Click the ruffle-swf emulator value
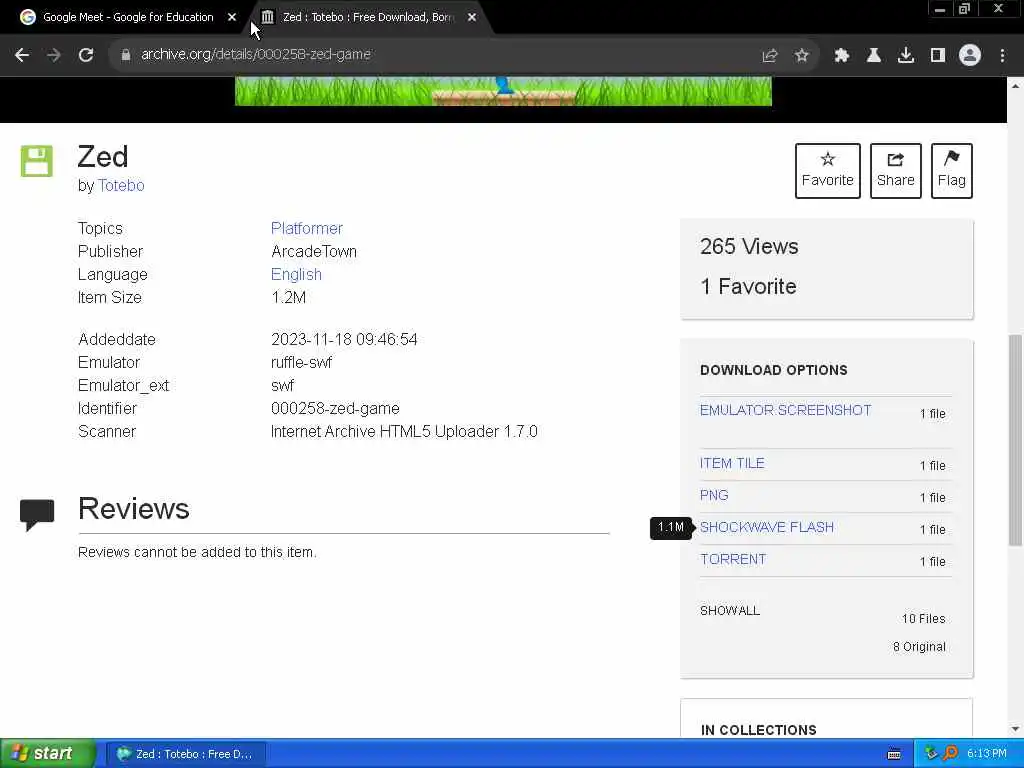The width and height of the screenshot is (1024, 768). 301,362
